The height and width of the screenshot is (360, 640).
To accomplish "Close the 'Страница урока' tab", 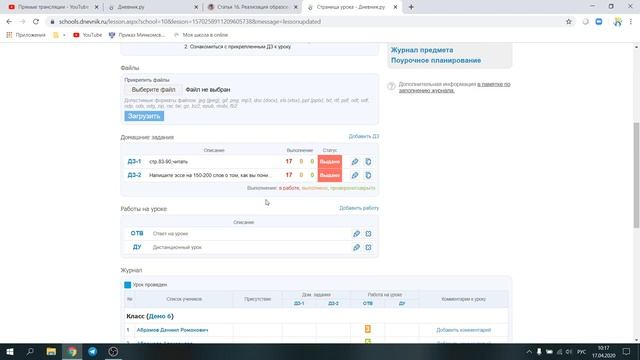I will 395,7.
